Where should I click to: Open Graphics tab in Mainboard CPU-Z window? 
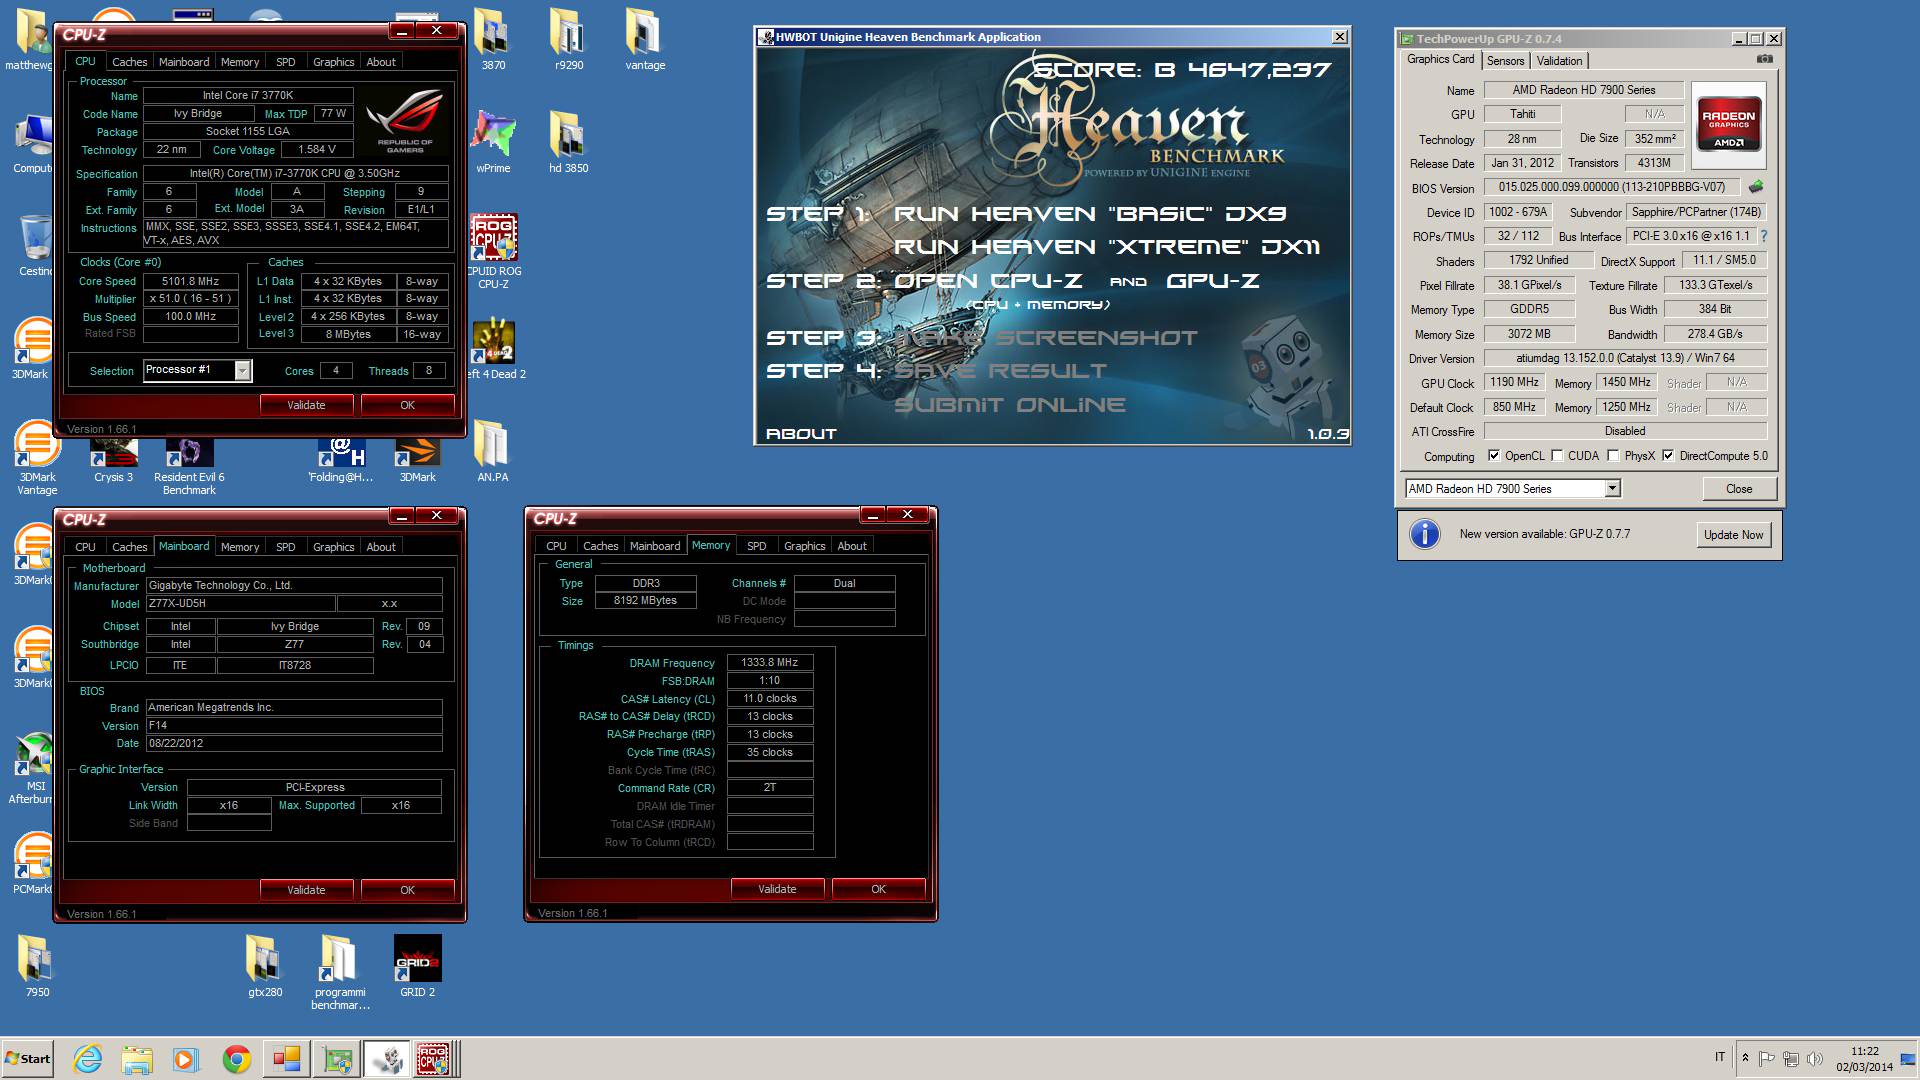pyautogui.click(x=333, y=547)
